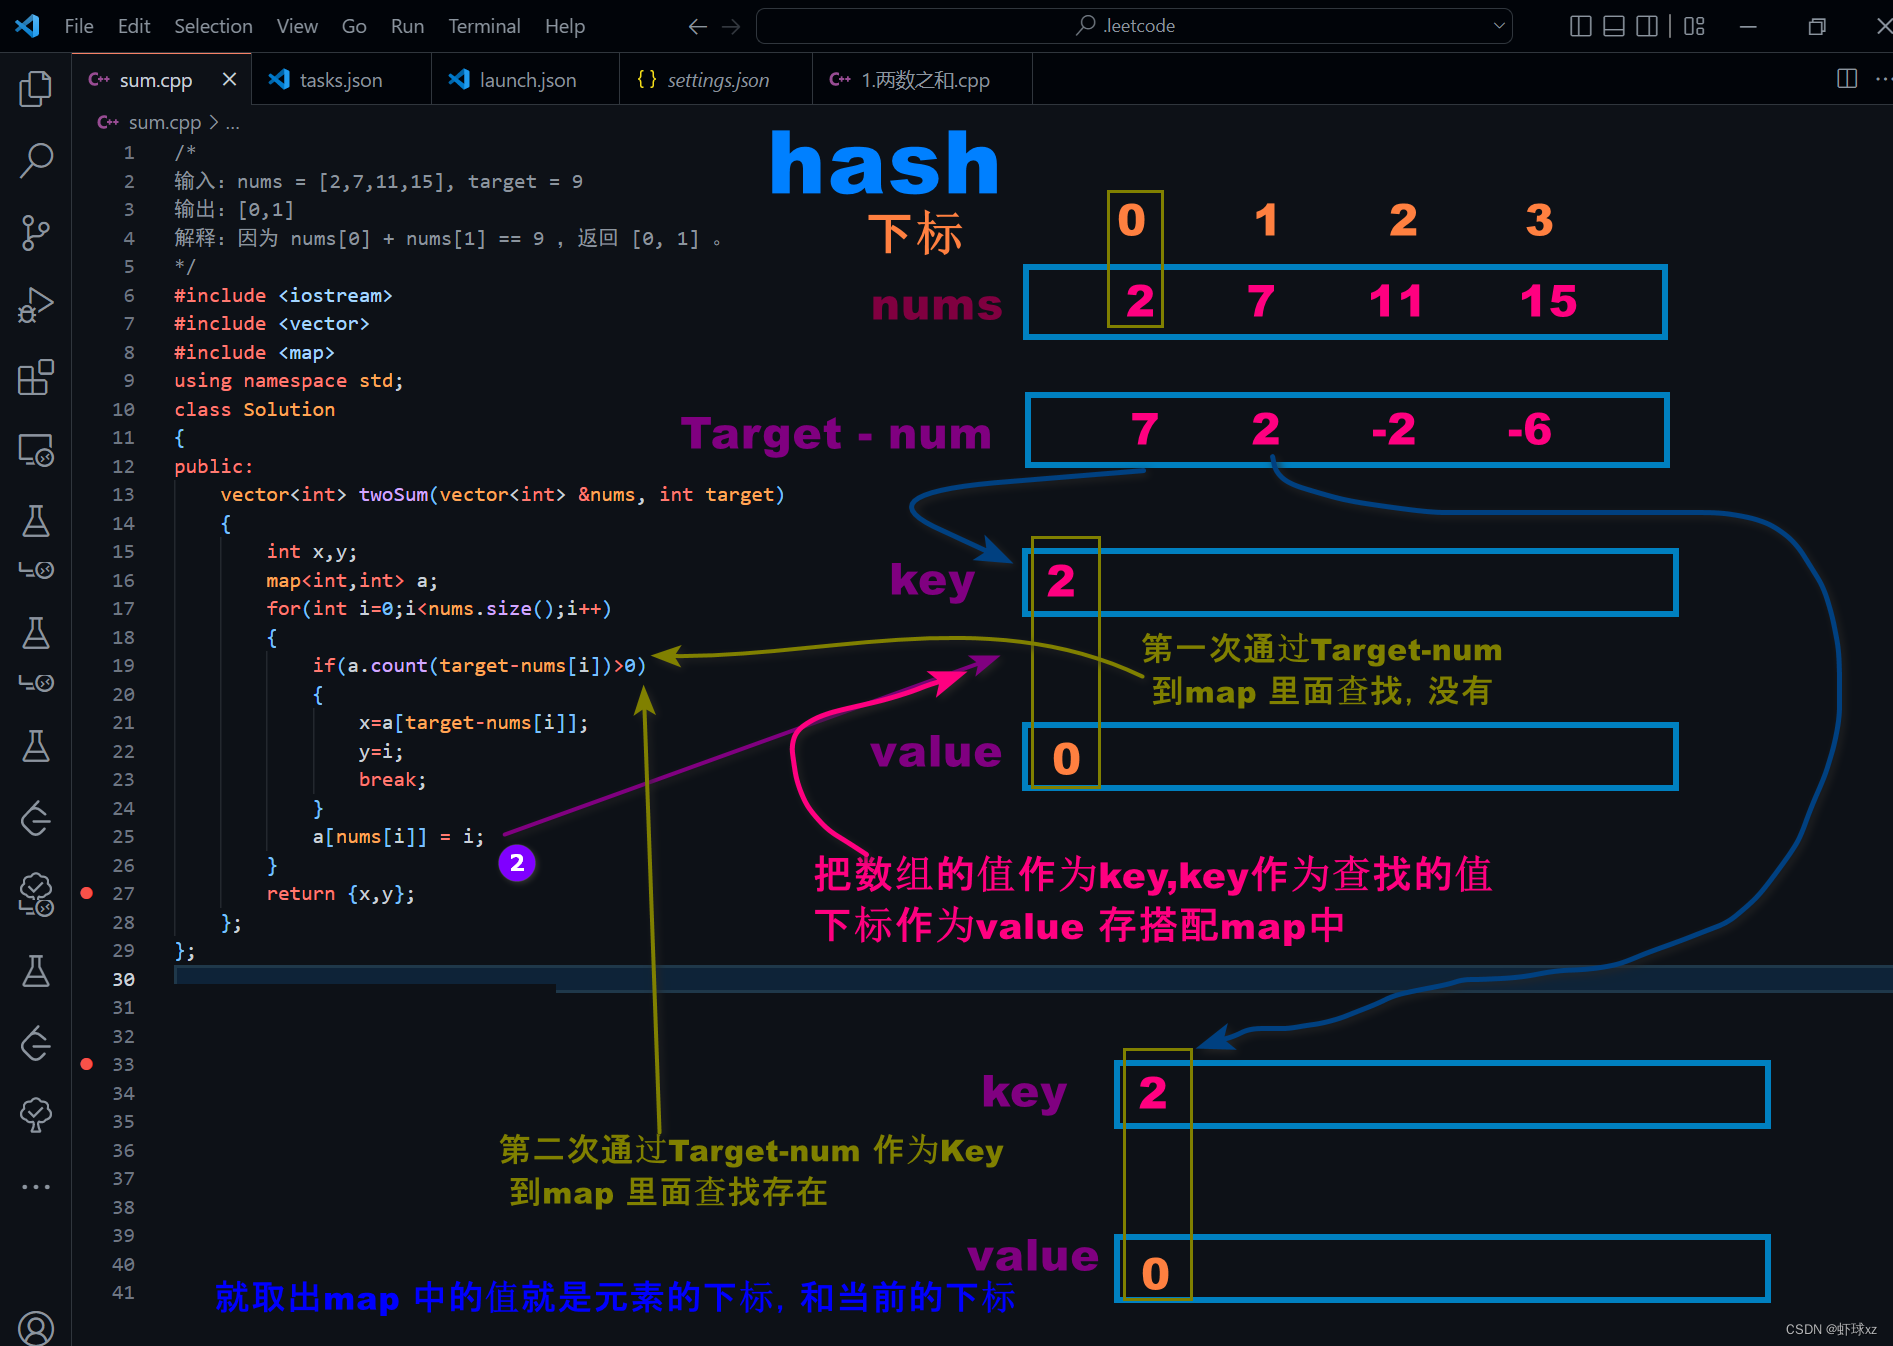Screen dimensions: 1893x1346
Task: Switch to the launch.json tab
Action: point(527,80)
